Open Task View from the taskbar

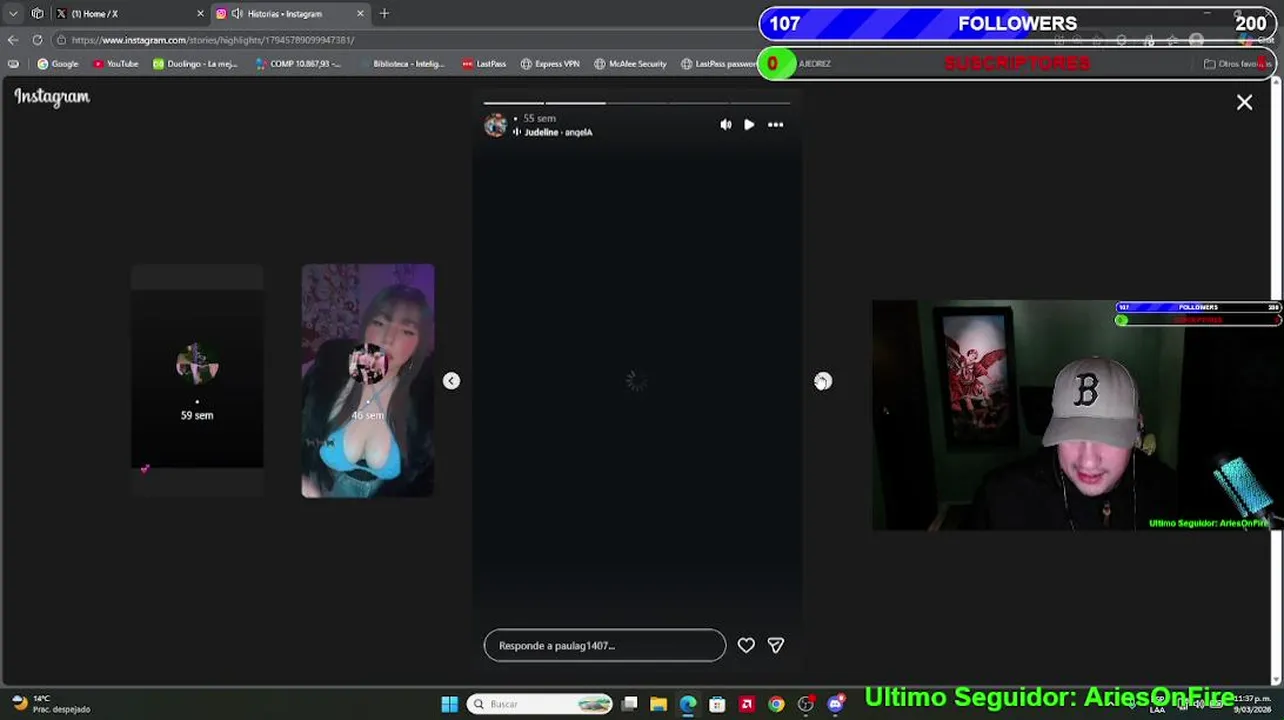coord(629,704)
